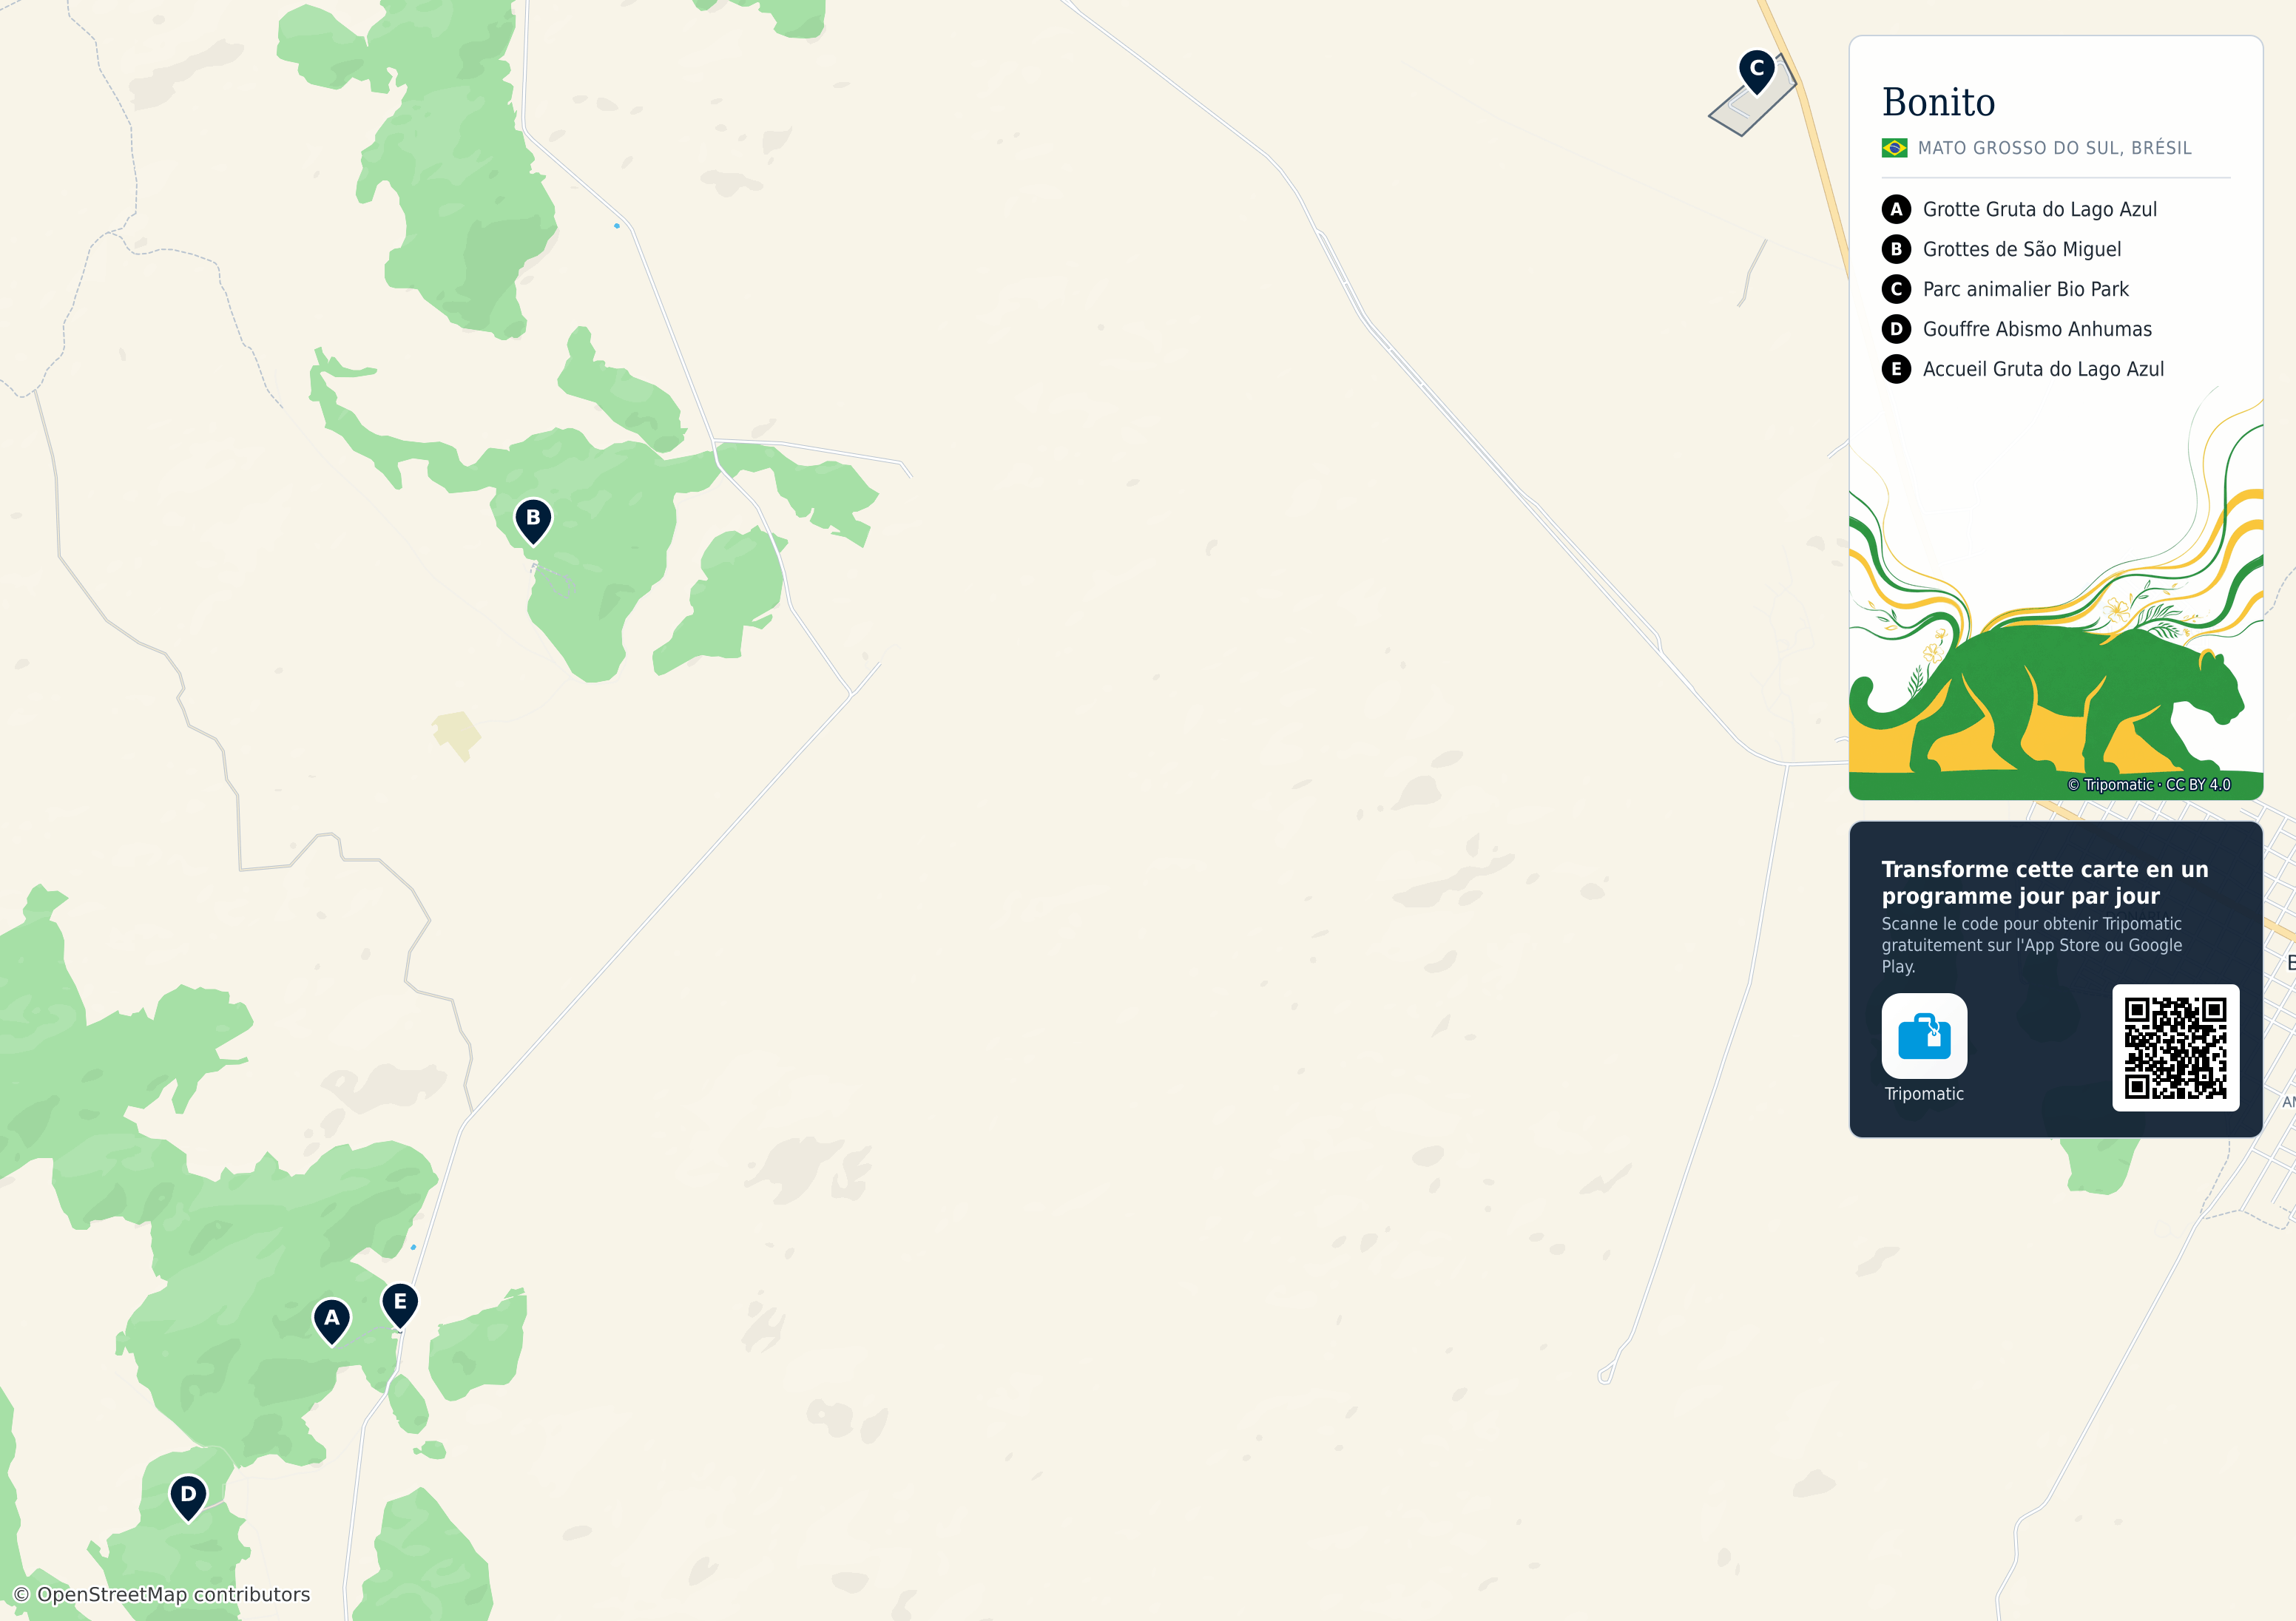Select map marker D for Abismo Anhumas
Screen dimensions: 2296x1621
click(x=188, y=1497)
